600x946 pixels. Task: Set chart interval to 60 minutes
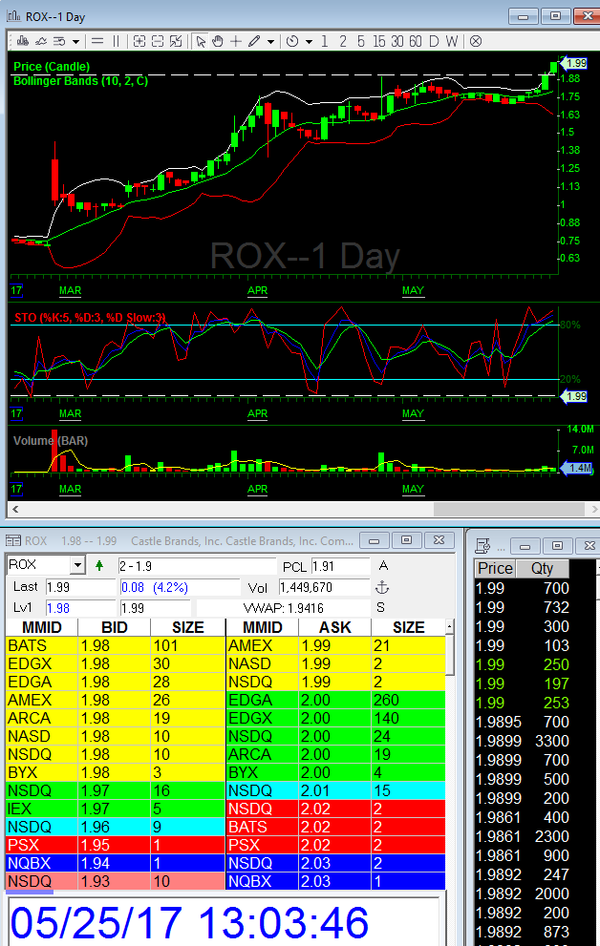415,41
